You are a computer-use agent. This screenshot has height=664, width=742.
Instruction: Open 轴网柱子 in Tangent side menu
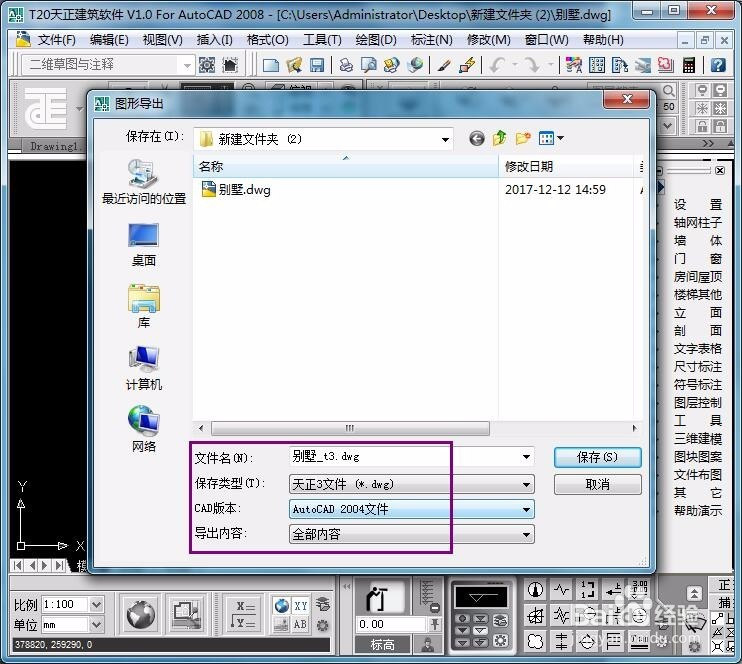tap(698, 222)
